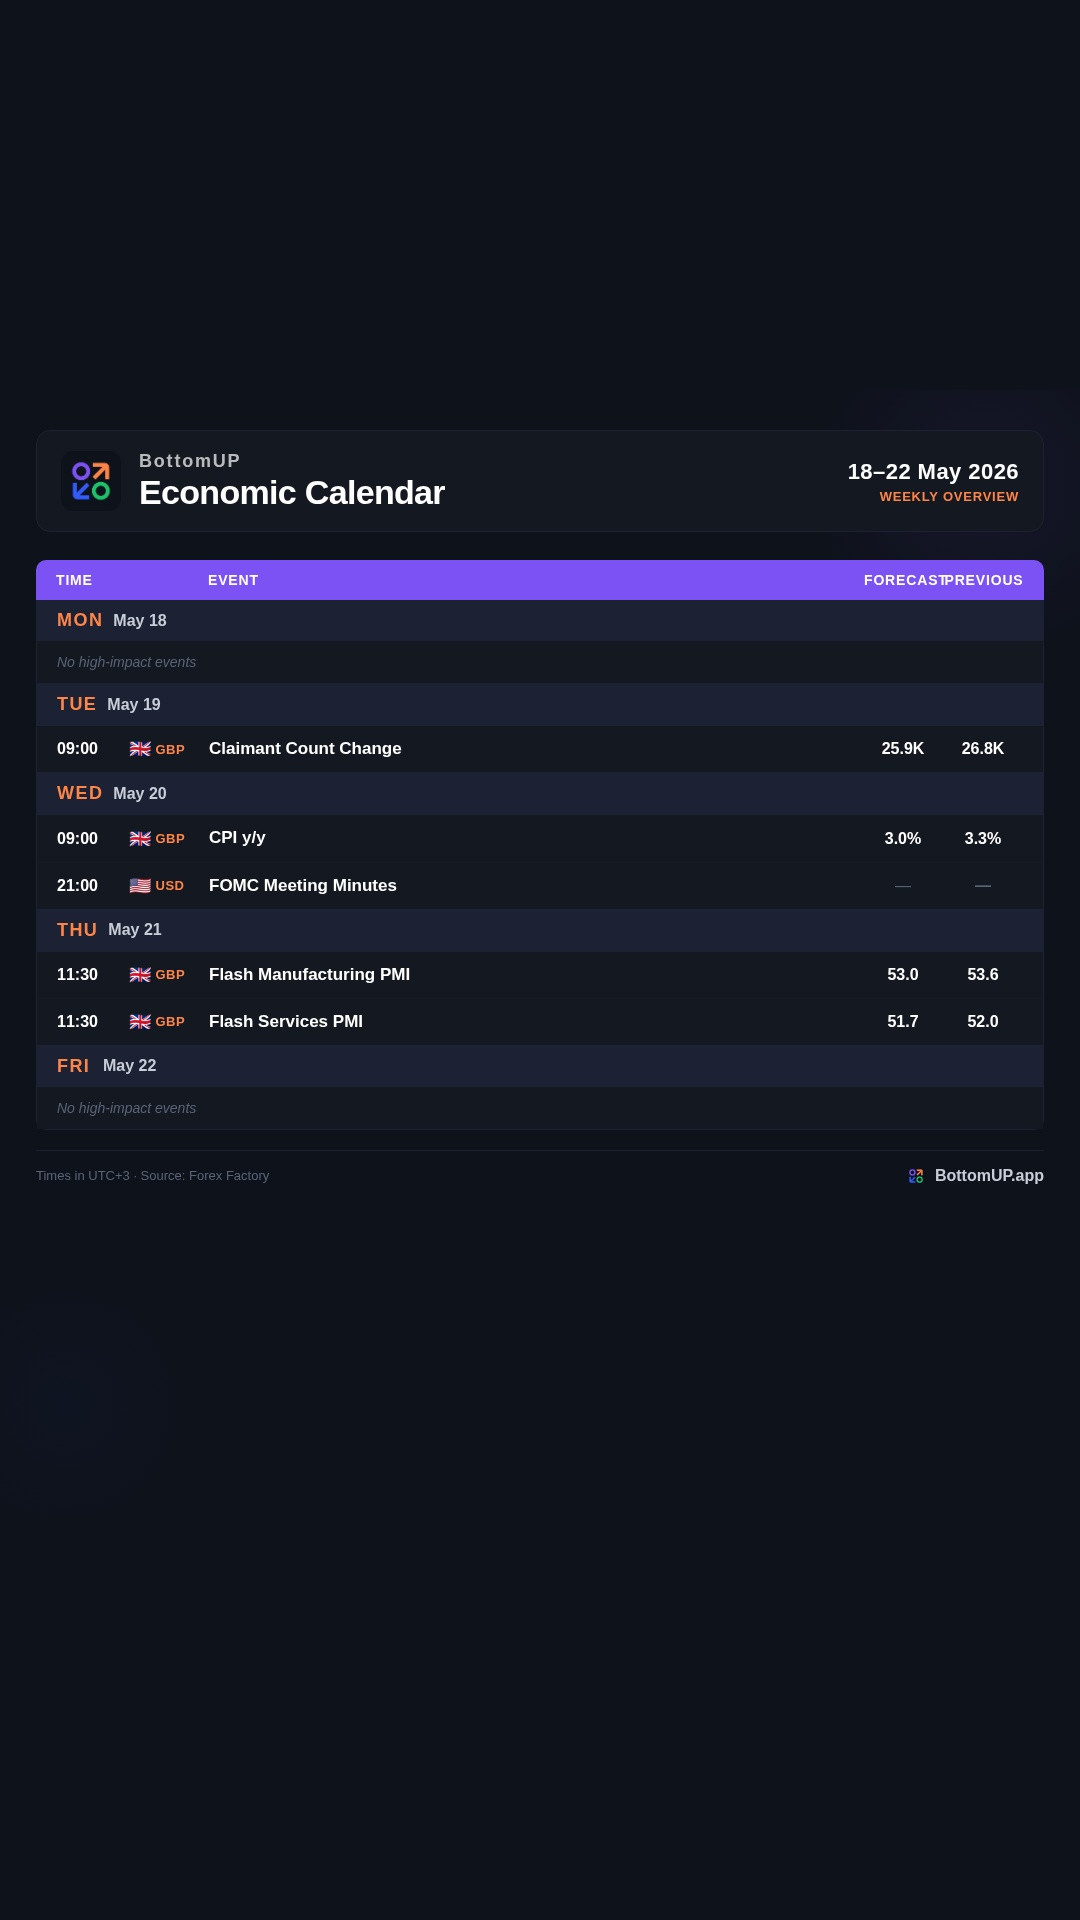This screenshot has width=1080, height=1920.
Task: Click the US flag on FOMC Meeting Minutes row
Action: pos(140,886)
